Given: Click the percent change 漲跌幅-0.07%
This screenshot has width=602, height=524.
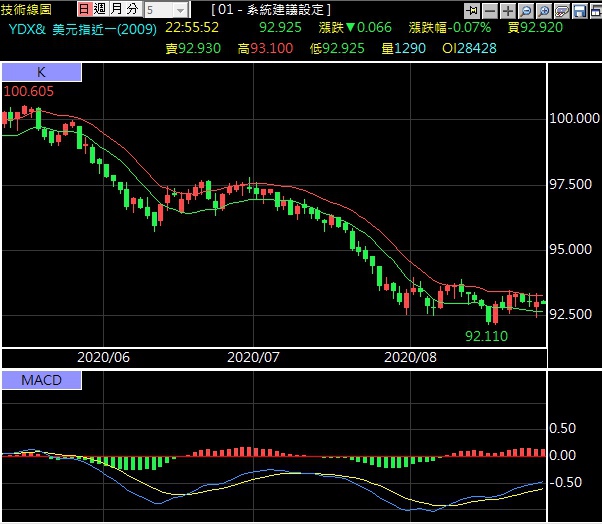Looking at the screenshot, I should 450,27.
